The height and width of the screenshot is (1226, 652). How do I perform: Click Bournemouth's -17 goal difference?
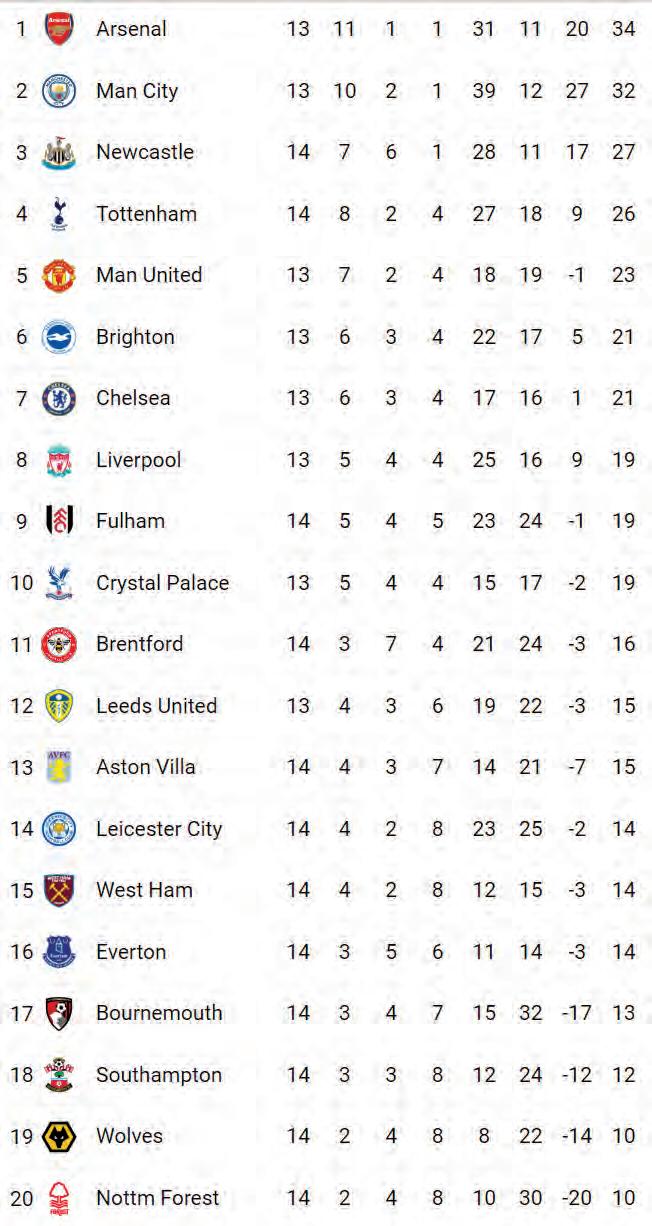(x=577, y=1013)
